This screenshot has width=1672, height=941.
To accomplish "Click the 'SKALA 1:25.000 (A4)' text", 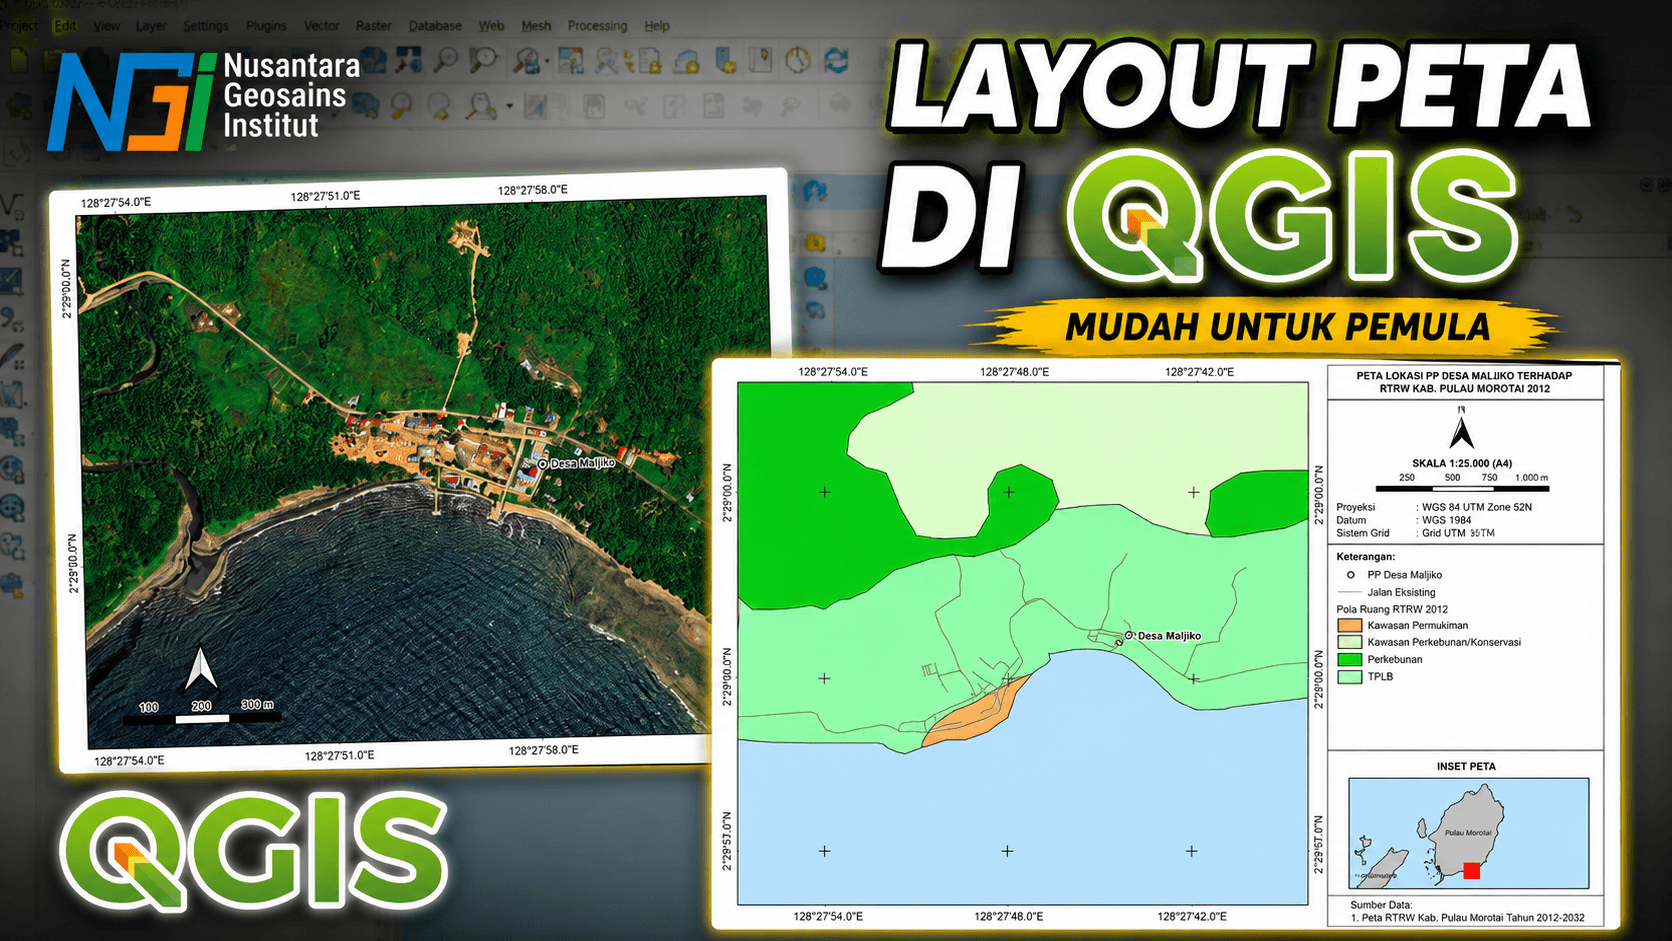I will (x=1461, y=463).
